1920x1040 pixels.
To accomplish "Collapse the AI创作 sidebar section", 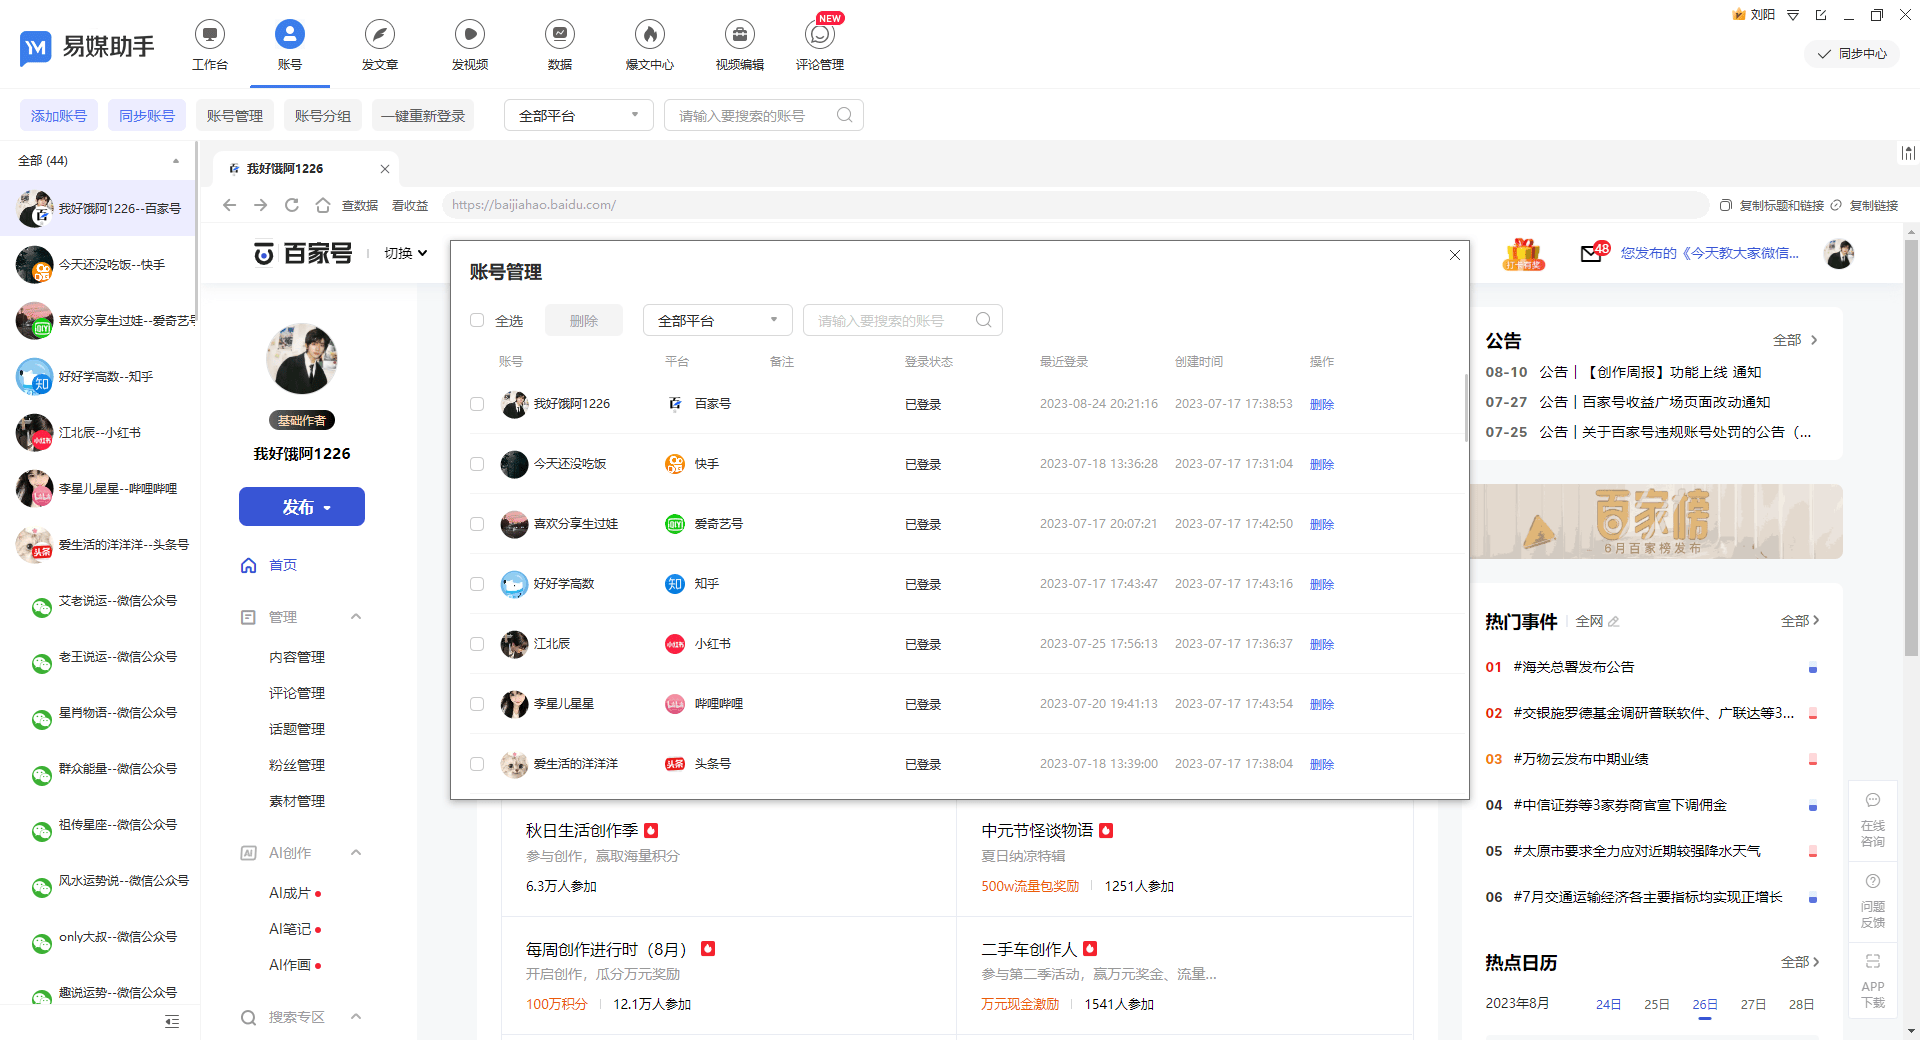I will coord(356,852).
